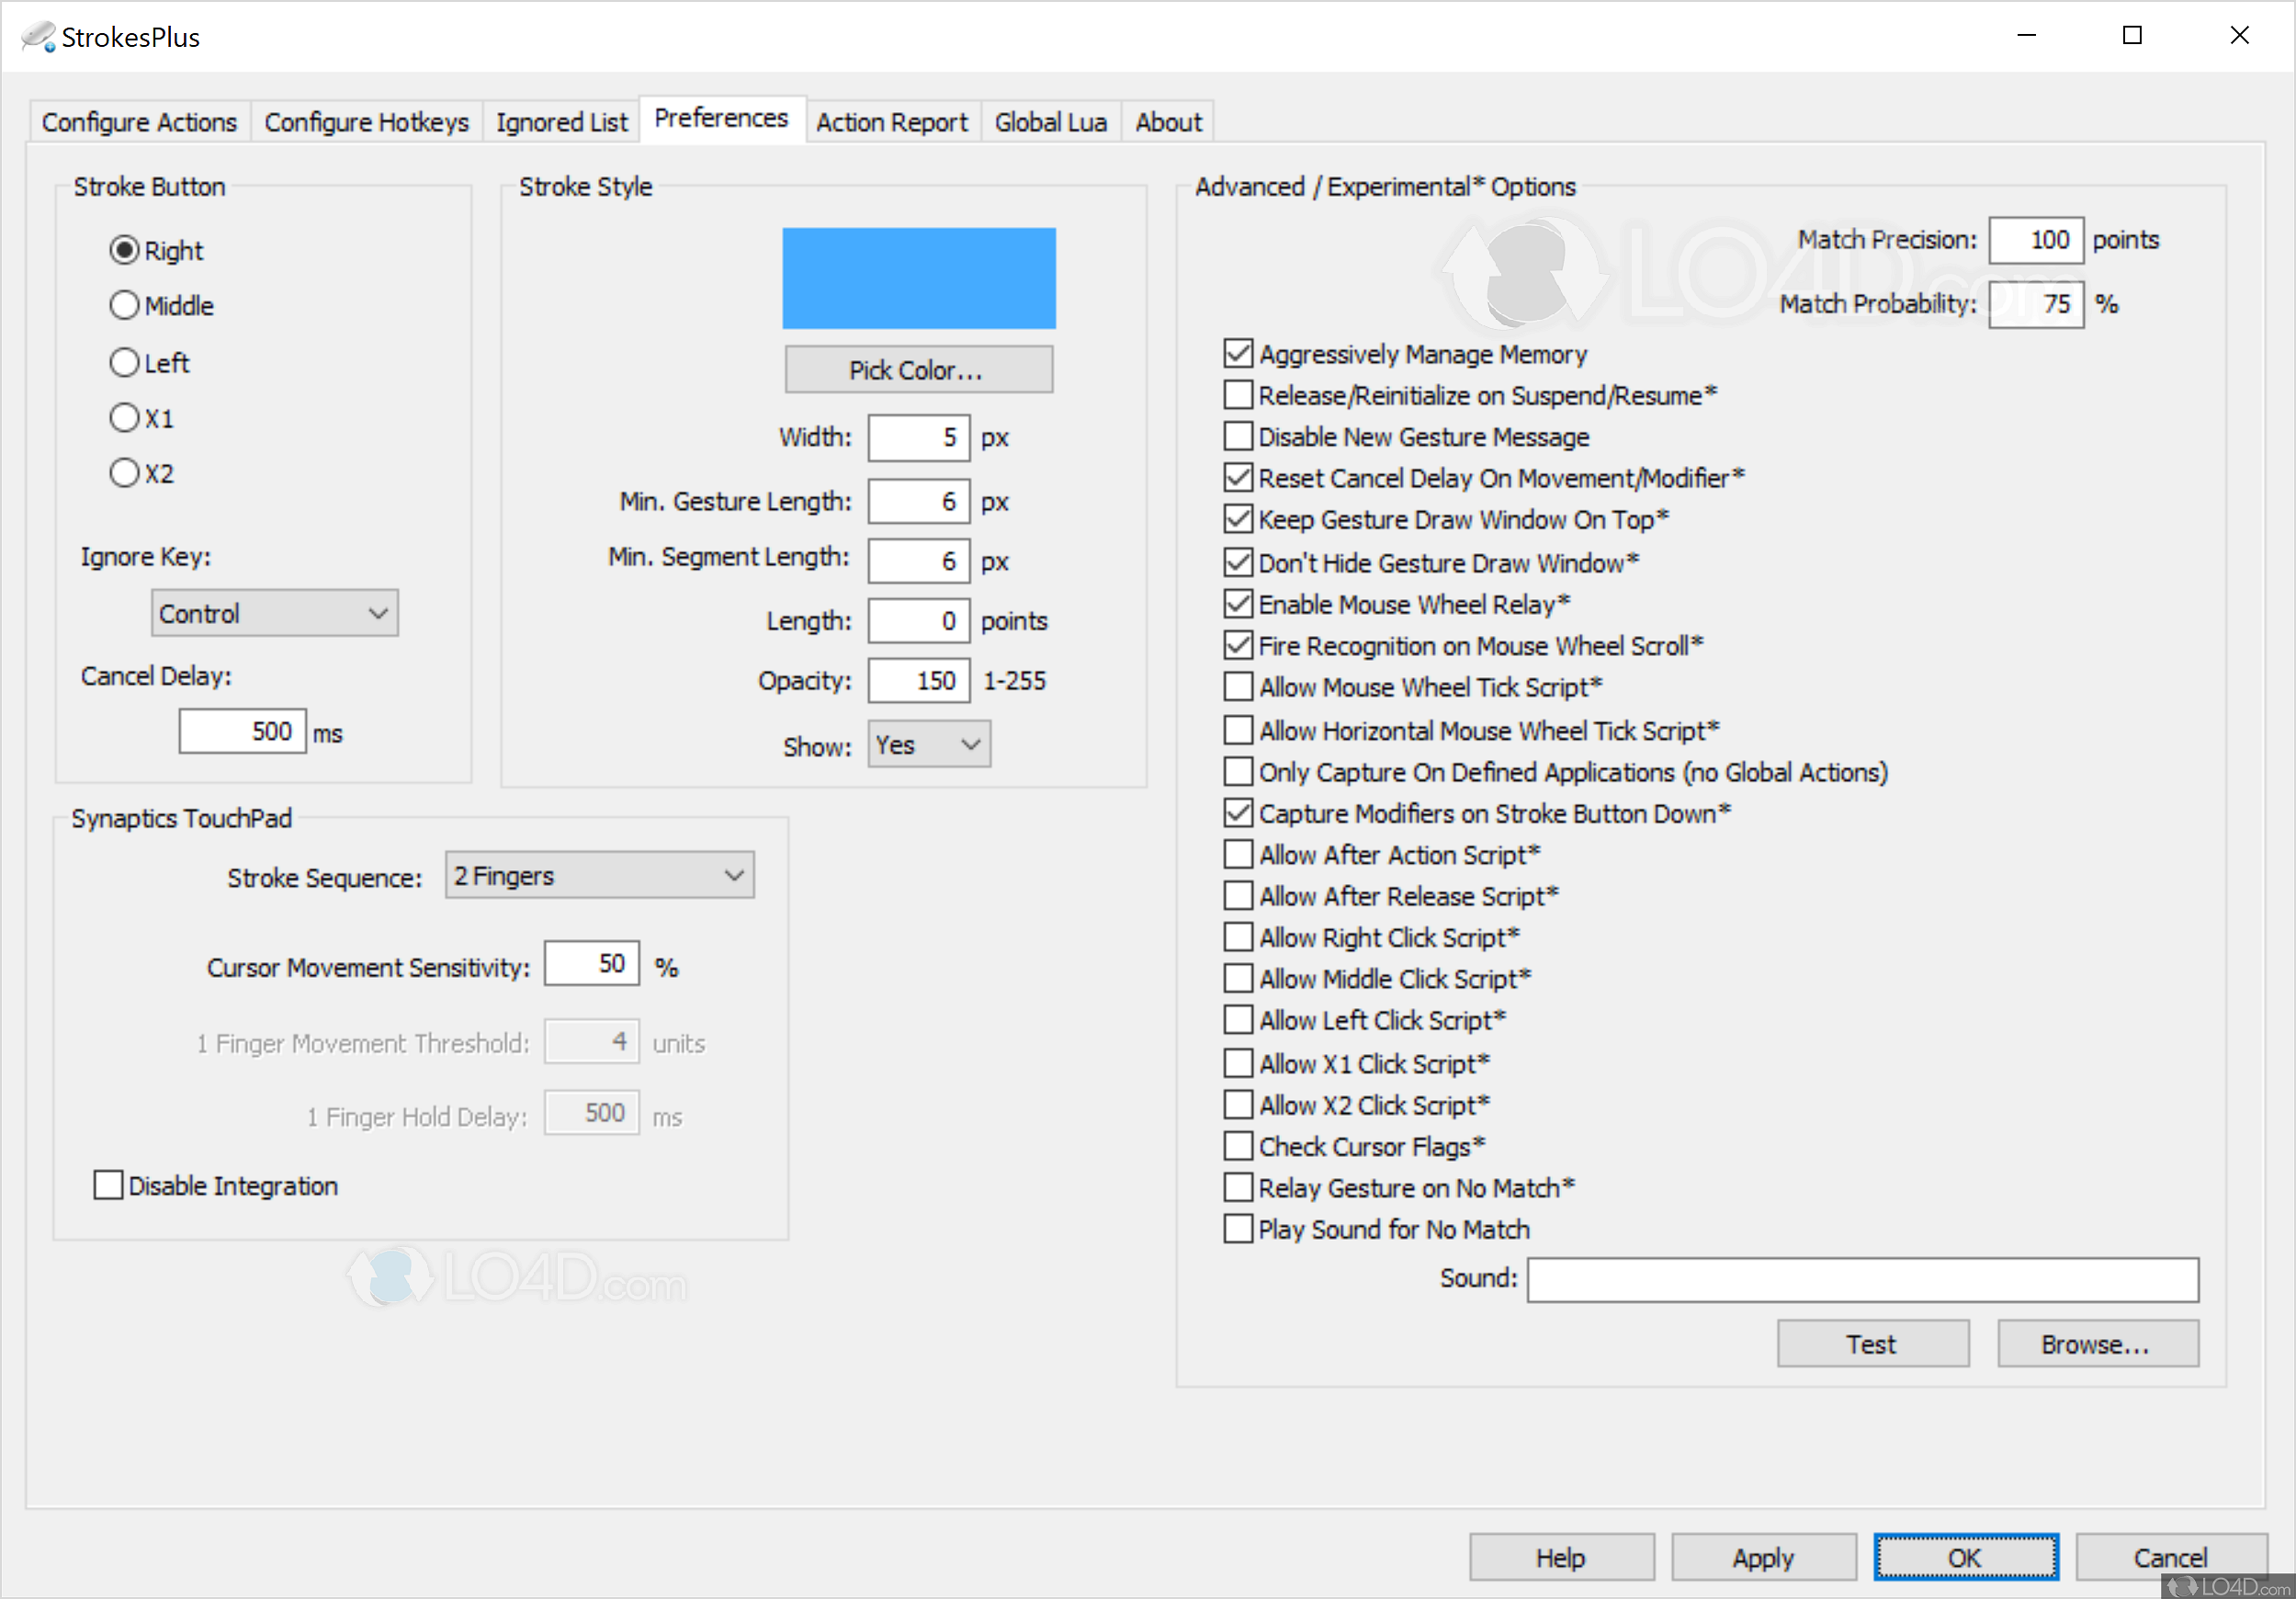Choose X2 as the stroke button

coord(124,473)
